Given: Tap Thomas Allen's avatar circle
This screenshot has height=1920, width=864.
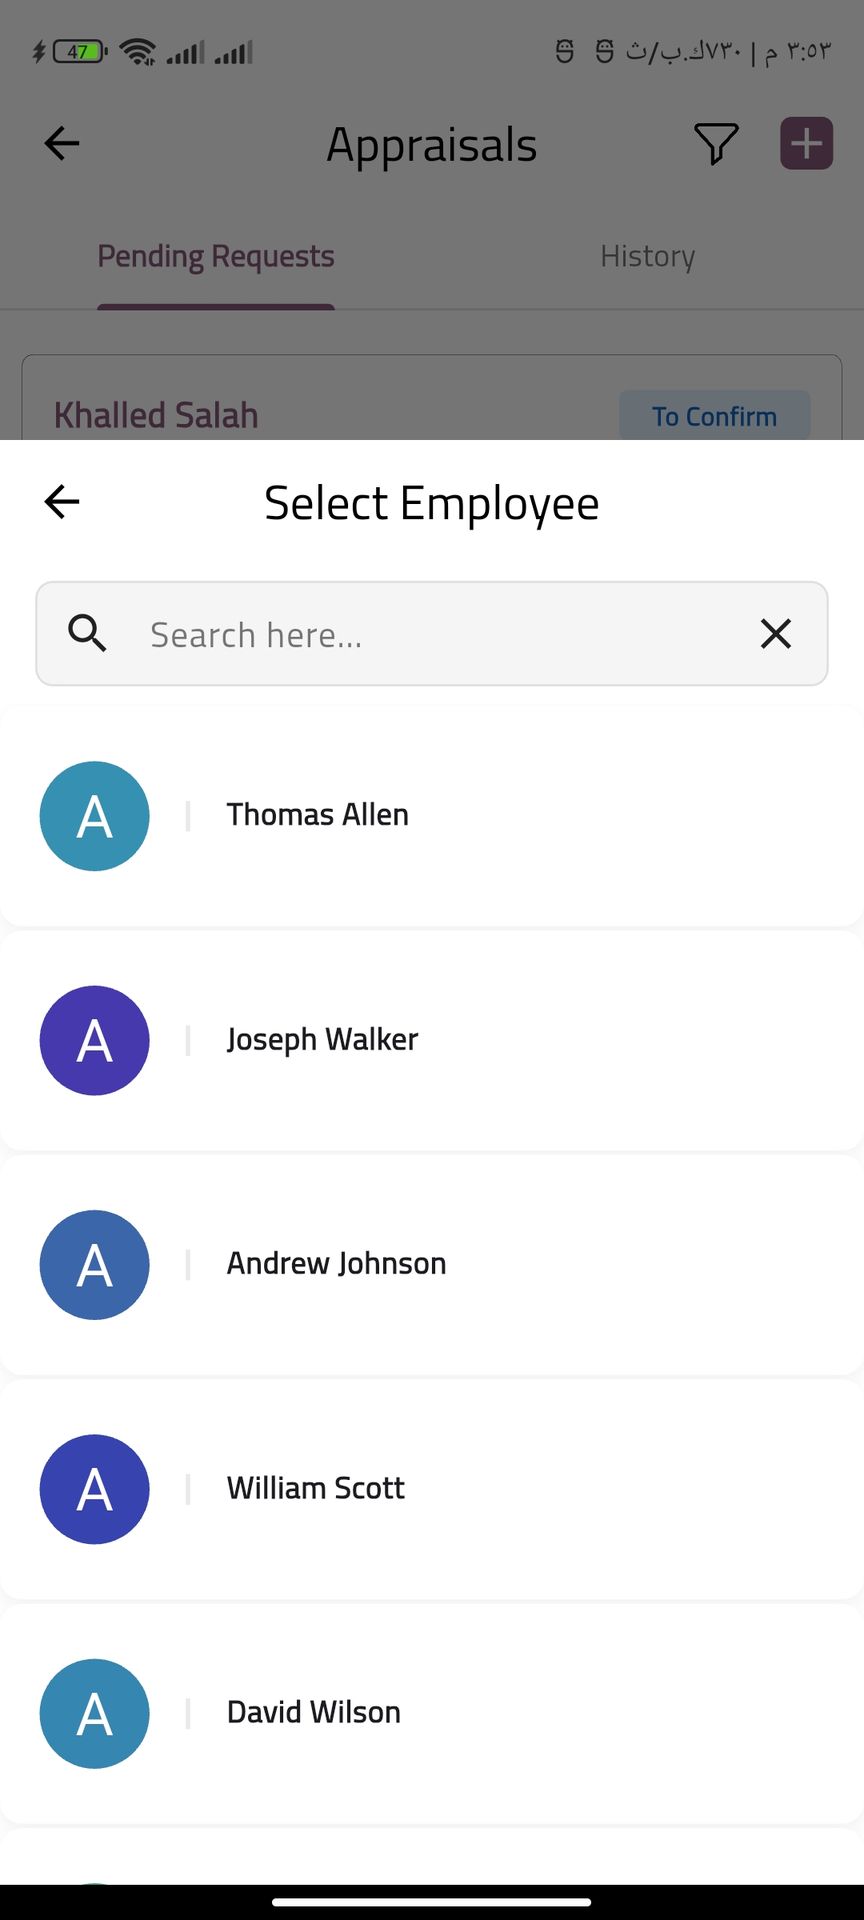Looking at the screenshot, I should coord(95,816).
